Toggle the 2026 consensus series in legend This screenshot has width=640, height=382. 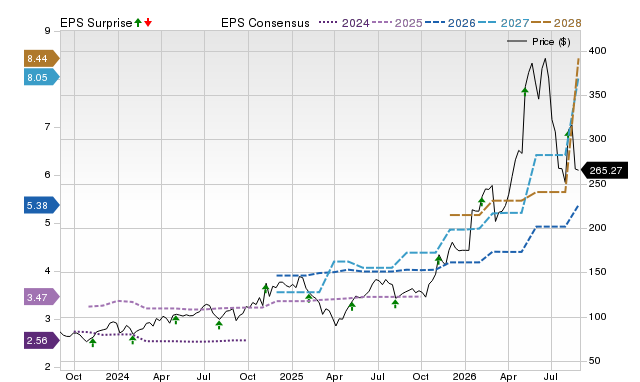tap(450, 23)
